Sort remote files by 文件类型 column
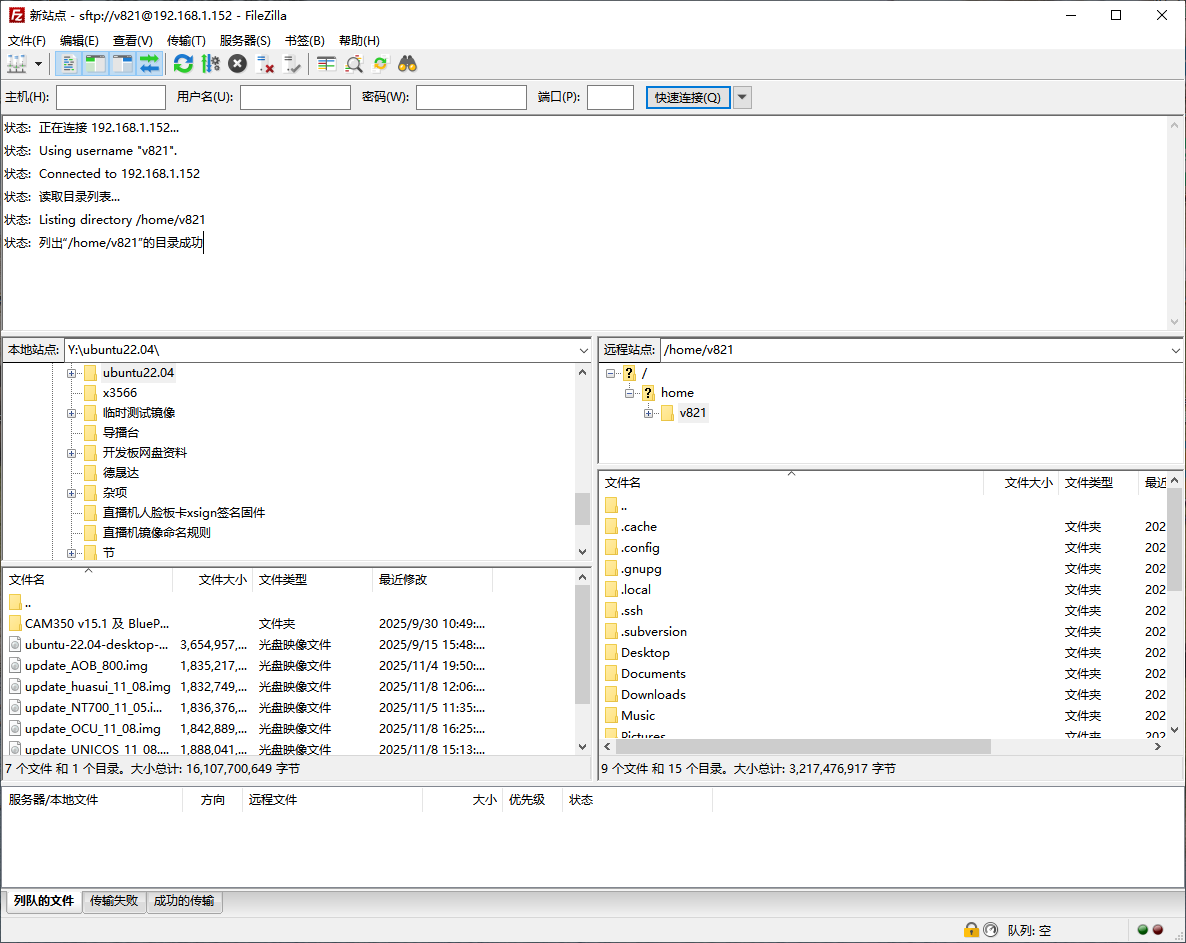Screen dimensions: 1186x943 (x=1098, y=482)
